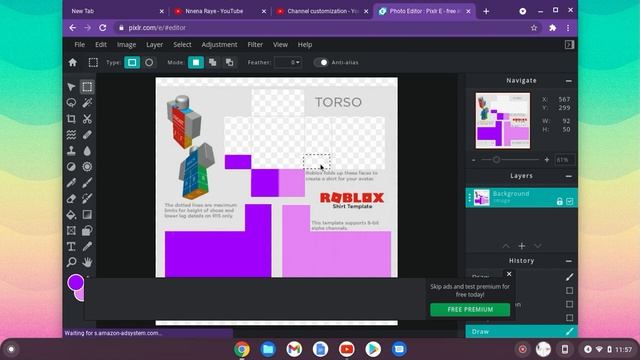Image resolution: width=640 pixels, height=360 pixels.
Task: Open the Help menu
Action: pos(304,44)
